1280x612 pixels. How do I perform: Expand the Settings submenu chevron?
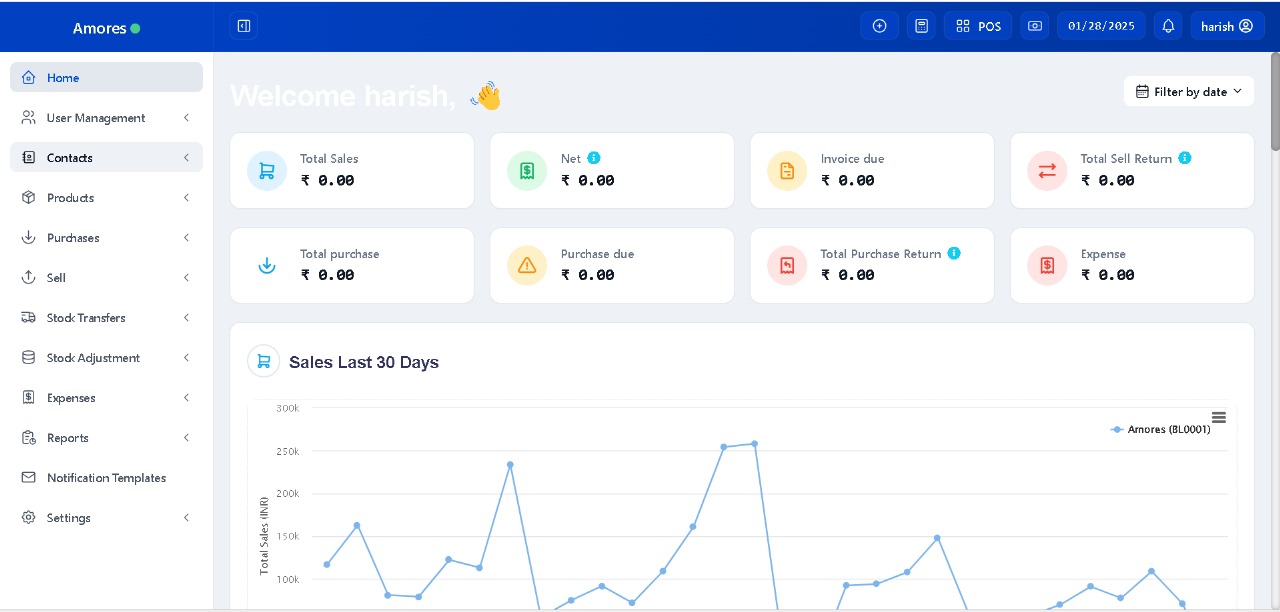[186, 517]
